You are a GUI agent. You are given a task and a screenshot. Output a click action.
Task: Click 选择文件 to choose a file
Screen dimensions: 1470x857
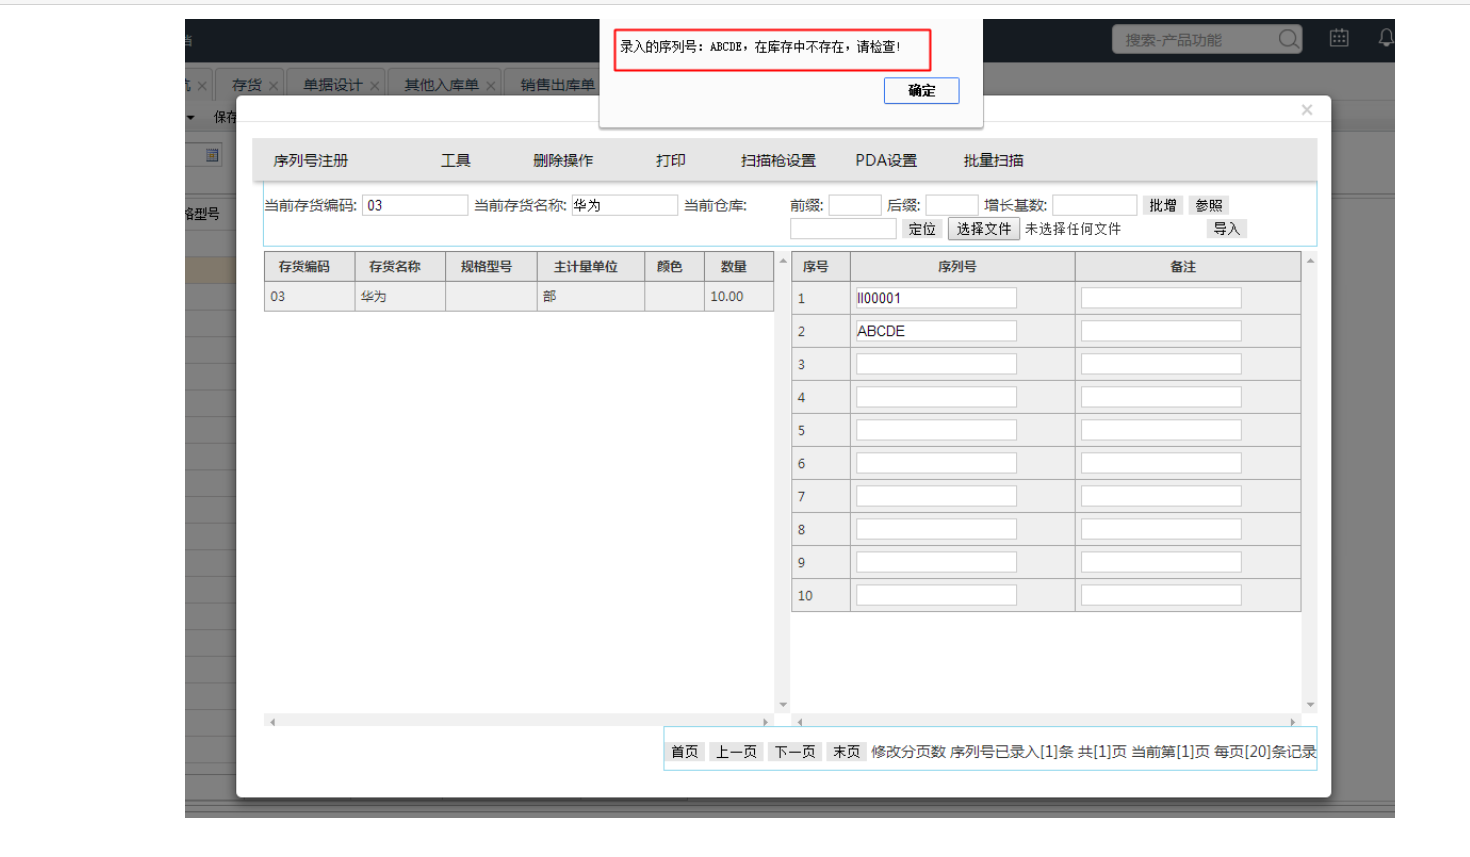983,229
